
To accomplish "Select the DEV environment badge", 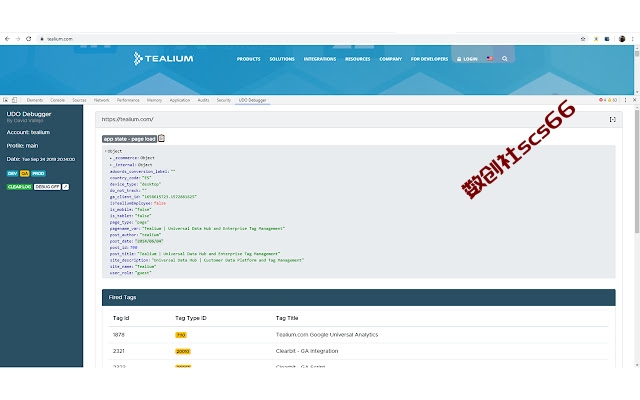I will [12, 173].
